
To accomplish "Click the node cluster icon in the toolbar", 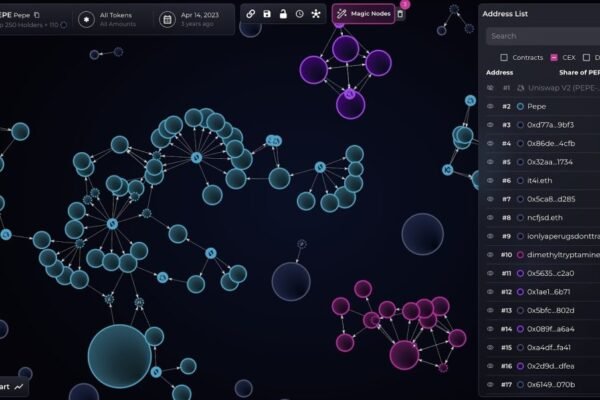I will pyautogui.click(x=316, y=14).
